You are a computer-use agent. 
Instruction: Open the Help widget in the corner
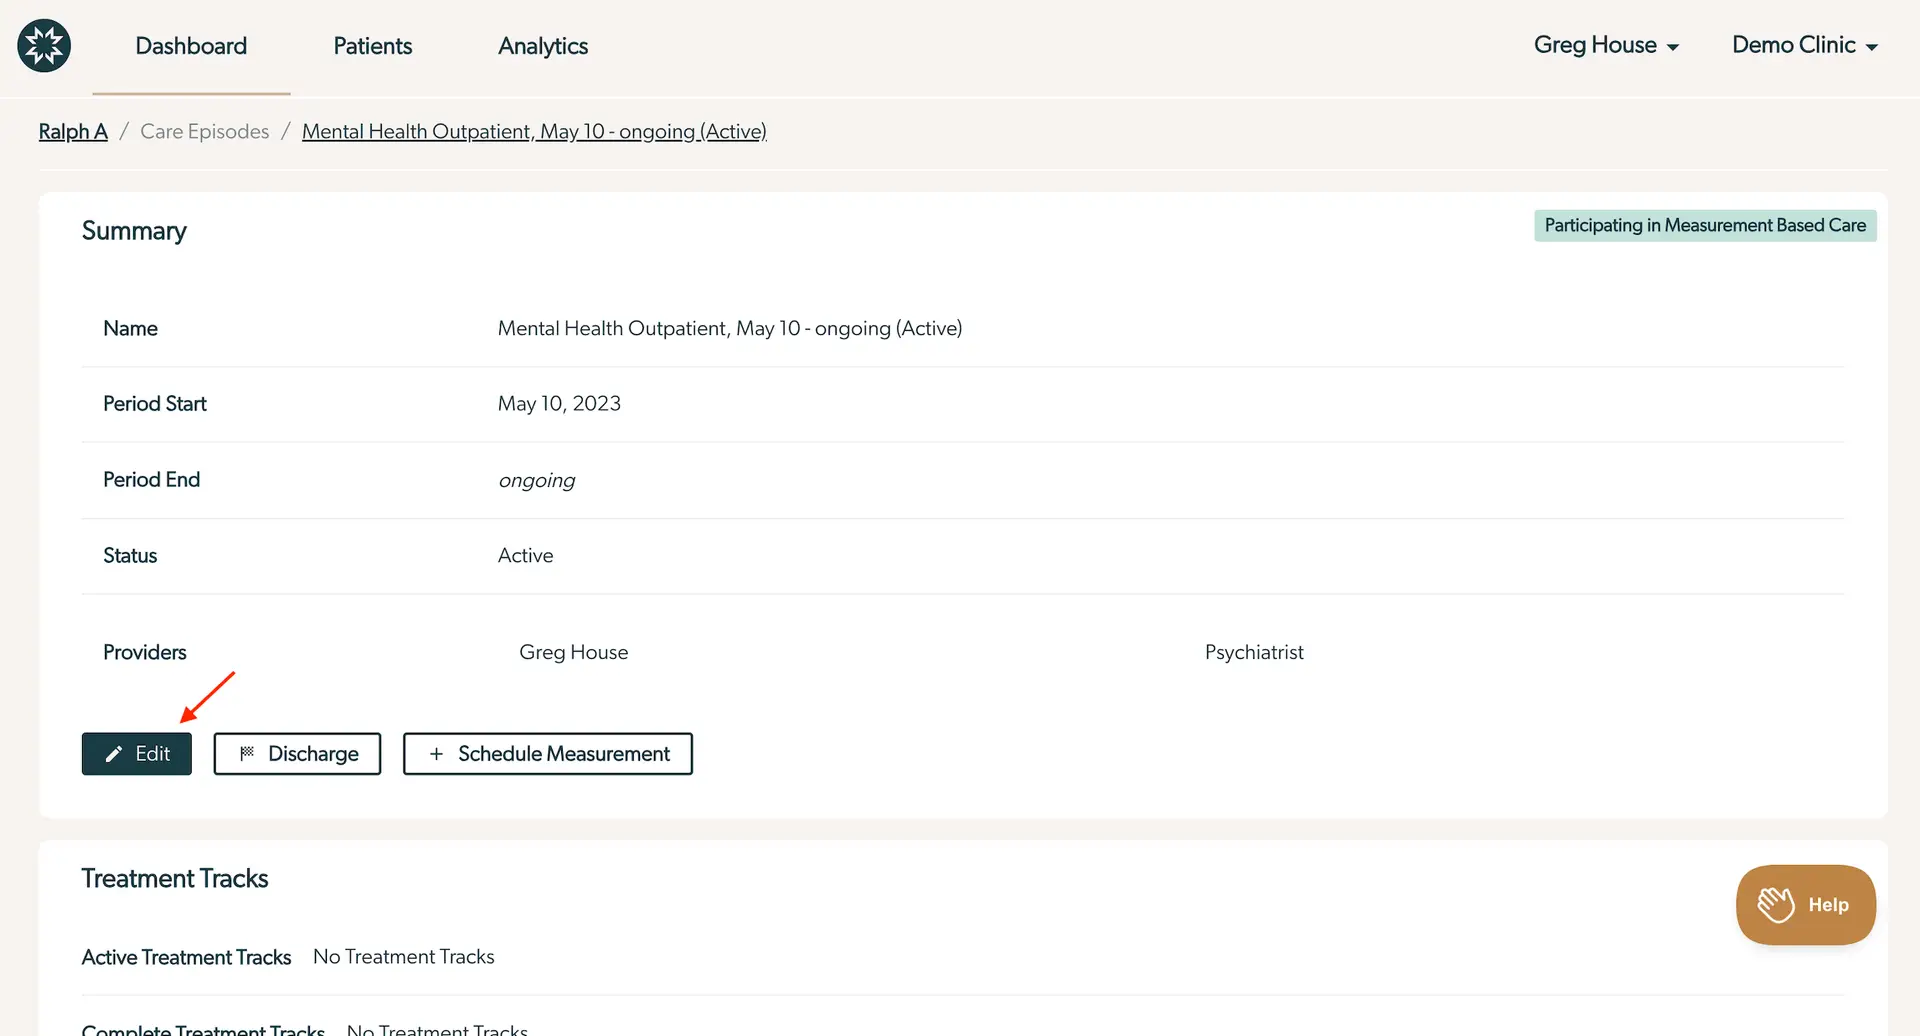pyautogui.click(x=1805, y=904)
